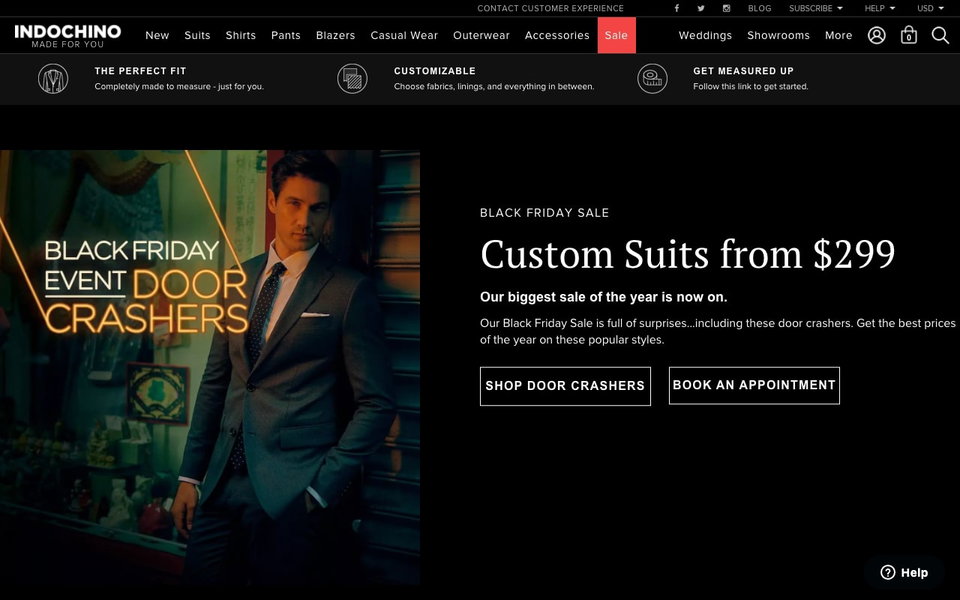Open the Blazers menu item
The image size is (960, 600).
click(336, 36)
